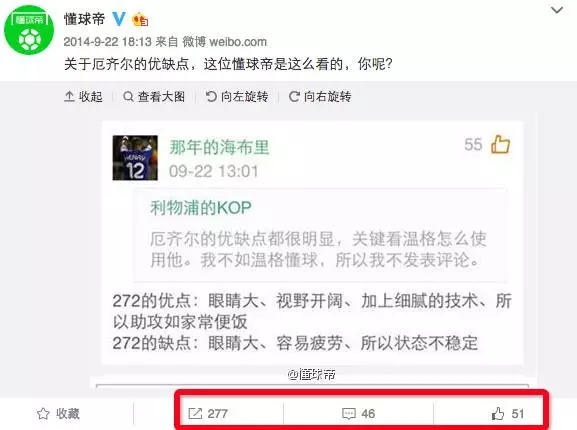Rotate the image right with 向右旋转
The image size is (577, 430).
(320, 97)
